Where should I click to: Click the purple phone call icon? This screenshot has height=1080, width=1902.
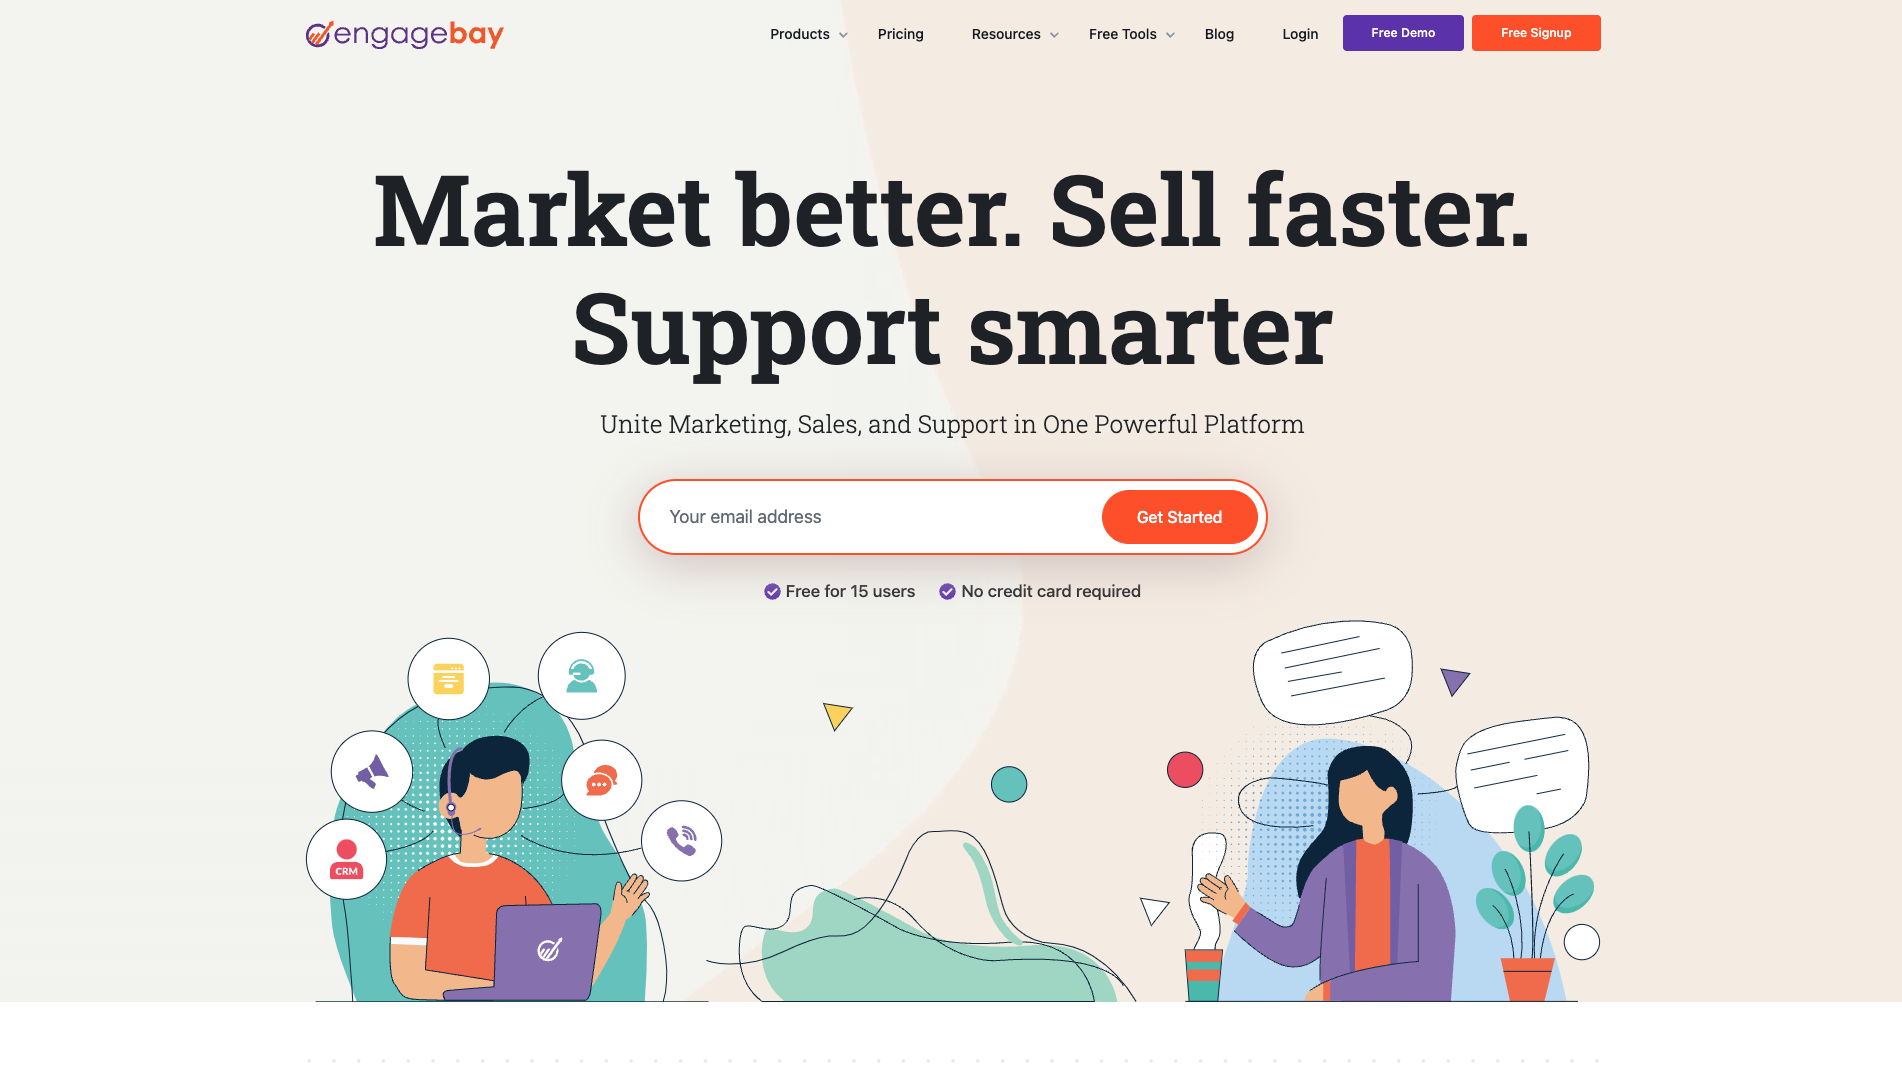pyautogui.click(x=681, y=840)
